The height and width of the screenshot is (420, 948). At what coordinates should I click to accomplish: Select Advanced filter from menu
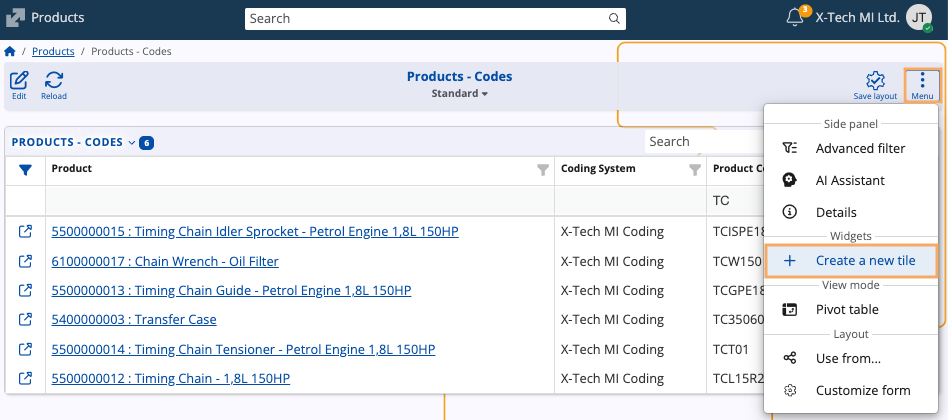860,148
